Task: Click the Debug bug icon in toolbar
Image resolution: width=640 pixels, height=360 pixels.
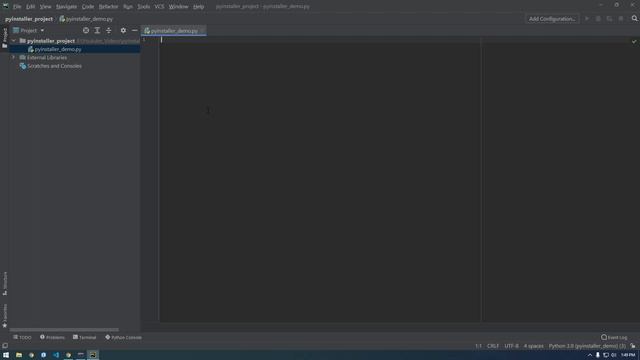Action: (598, 19)
